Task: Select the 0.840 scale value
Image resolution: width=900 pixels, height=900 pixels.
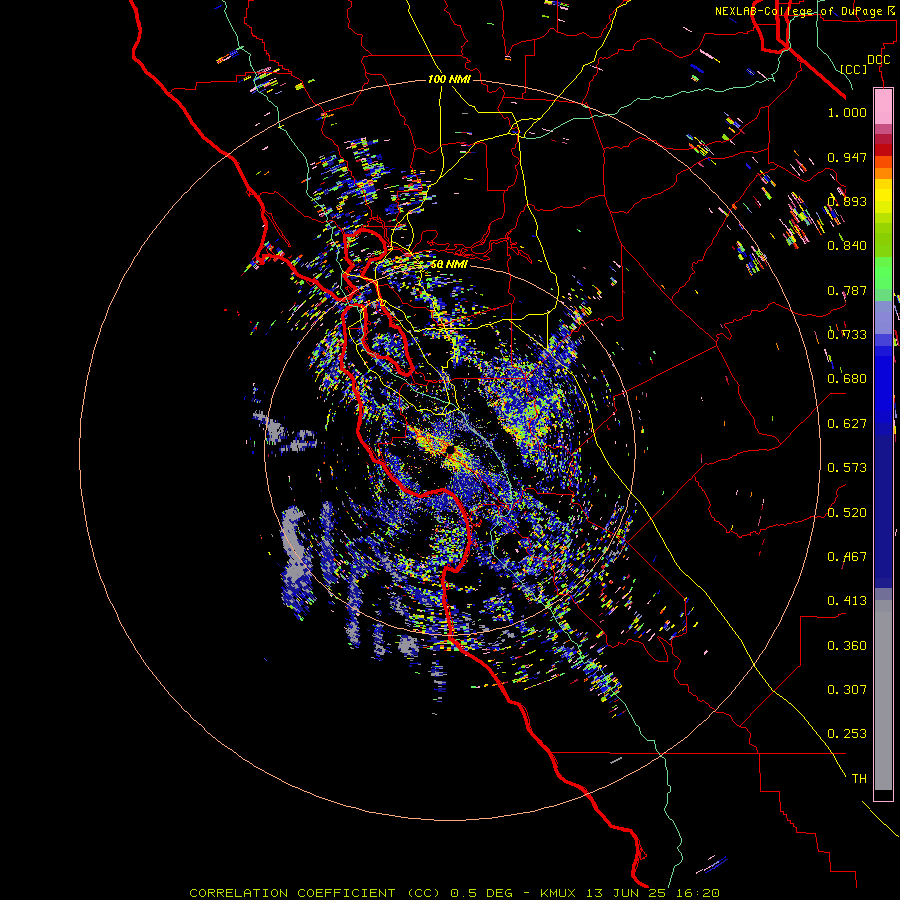Action: (x=847, y=246)
